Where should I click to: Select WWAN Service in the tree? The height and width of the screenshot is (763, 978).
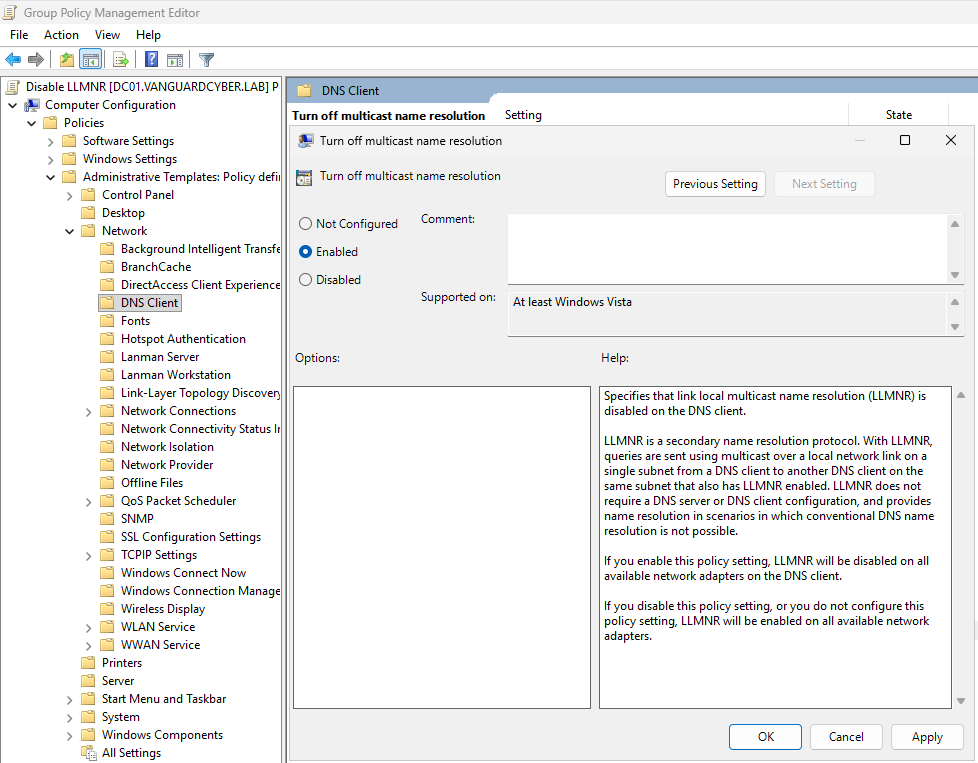tap(160, 644)
